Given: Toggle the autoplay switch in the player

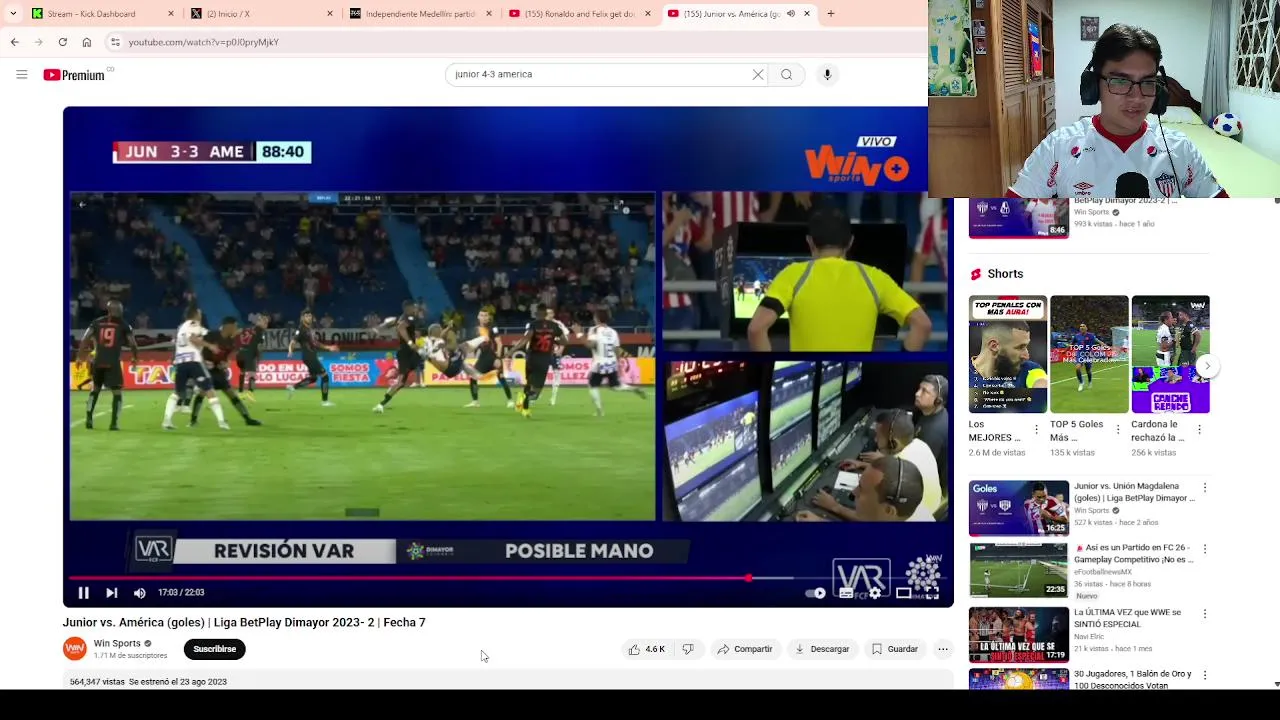Looking at the screenshot, I should pyautogui.click(x=816, y=593).
